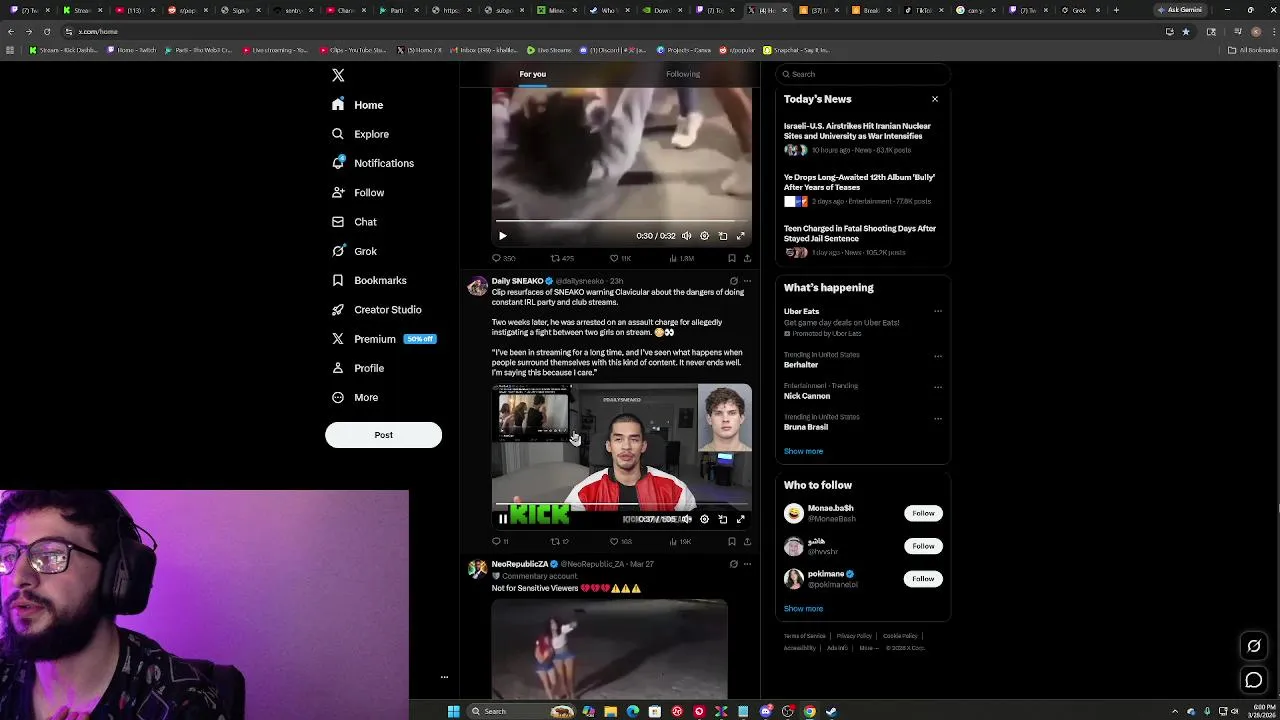
Task: Open more options for Bruna Brasil trend
Action: coord(938,417)
